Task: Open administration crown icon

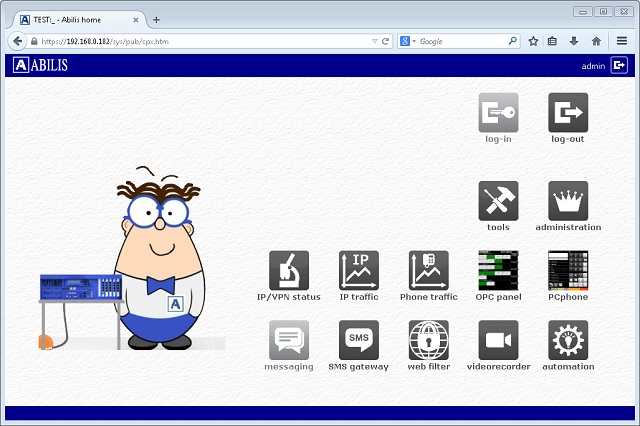Action: tap(568, 201)
